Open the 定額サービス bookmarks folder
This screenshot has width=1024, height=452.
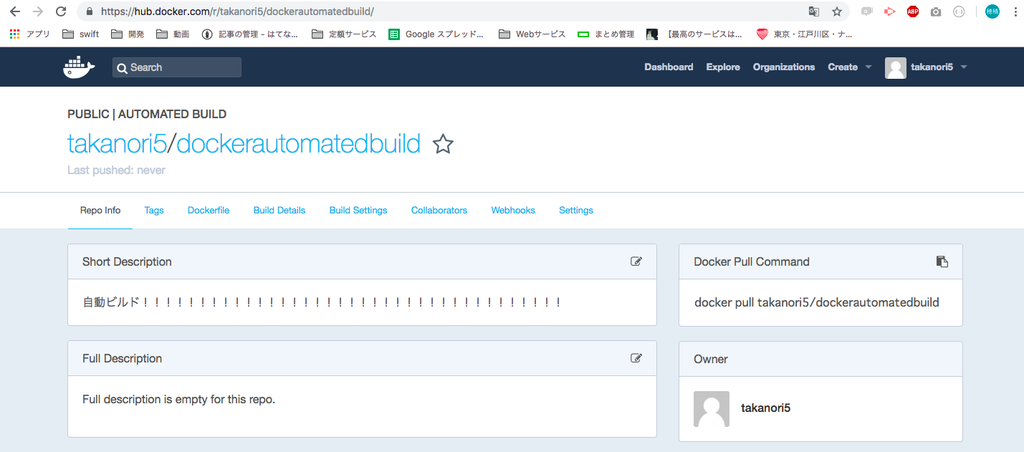(344, 35)
